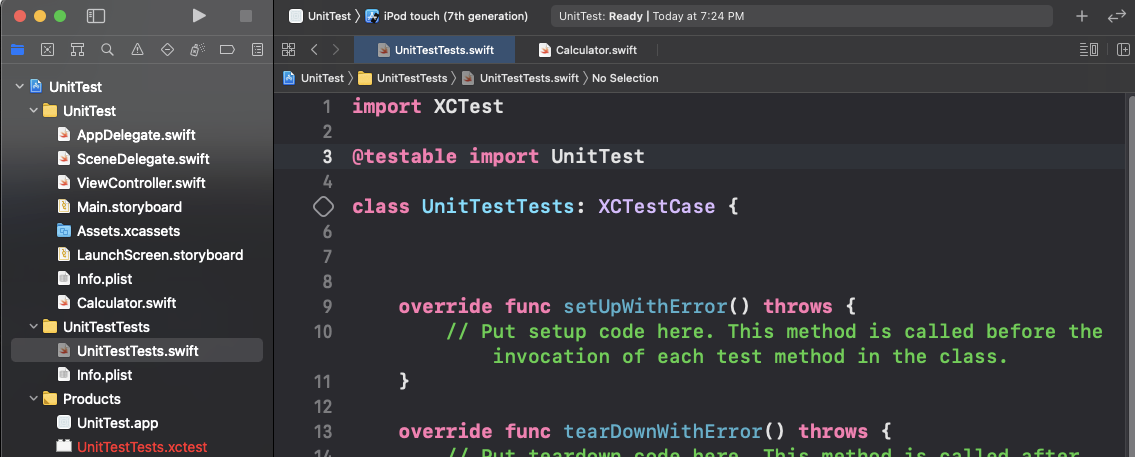Screen dimensions: 1135x457
Task: Collapse the UnitTest group folder
Action: coord(33,111)
